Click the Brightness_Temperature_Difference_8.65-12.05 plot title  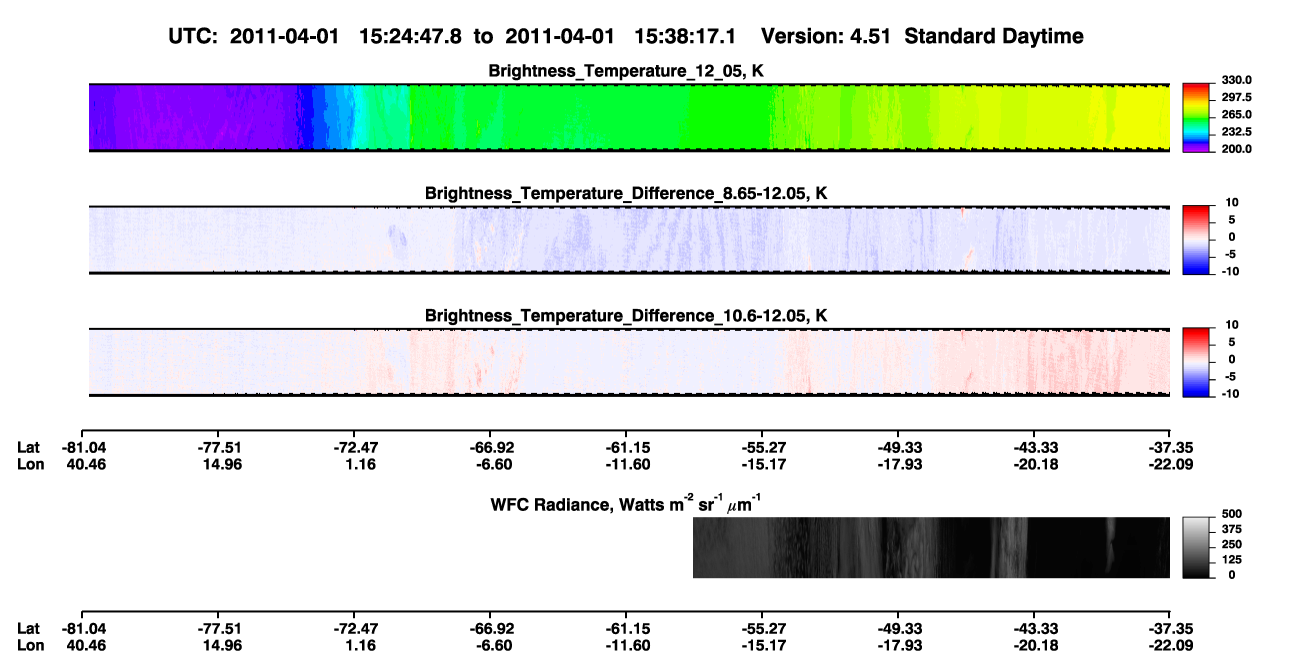click(627, 193)
